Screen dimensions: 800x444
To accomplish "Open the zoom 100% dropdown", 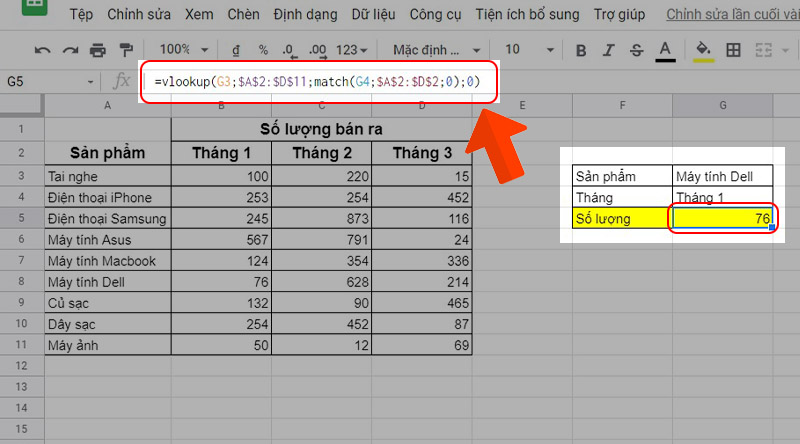I will pyautogui.click(x=183, y=50).
